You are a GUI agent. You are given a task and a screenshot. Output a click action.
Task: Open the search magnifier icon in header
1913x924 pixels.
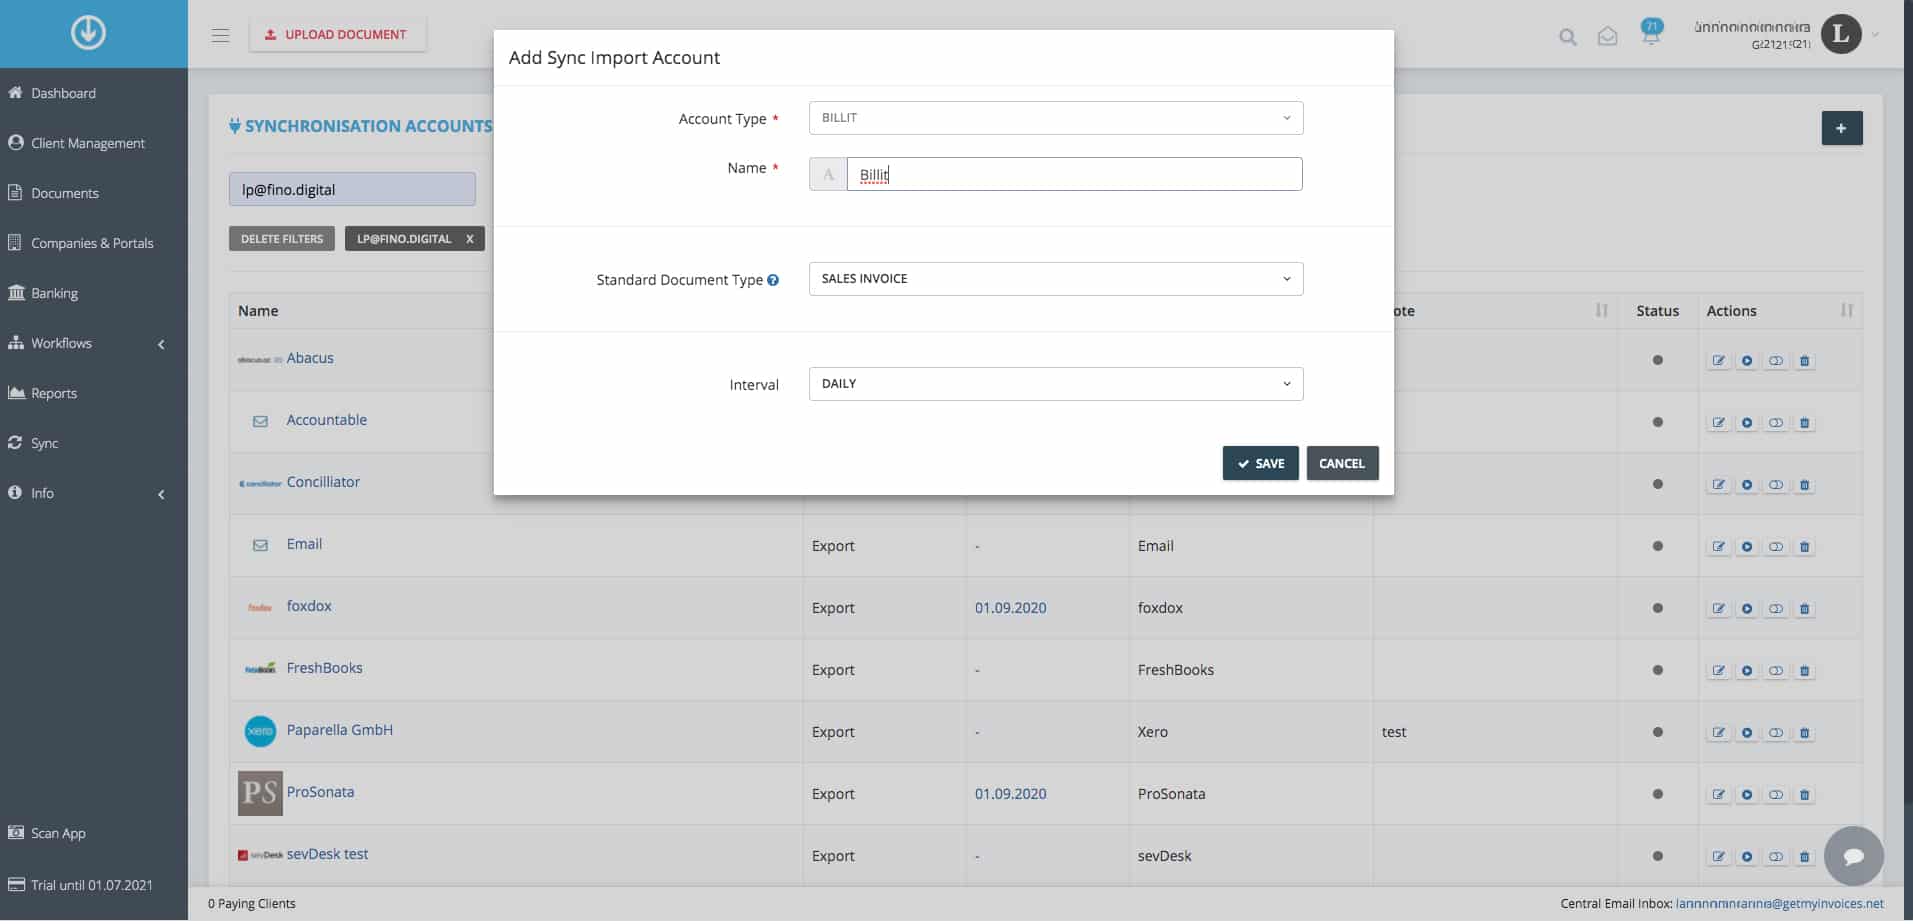1567,37
